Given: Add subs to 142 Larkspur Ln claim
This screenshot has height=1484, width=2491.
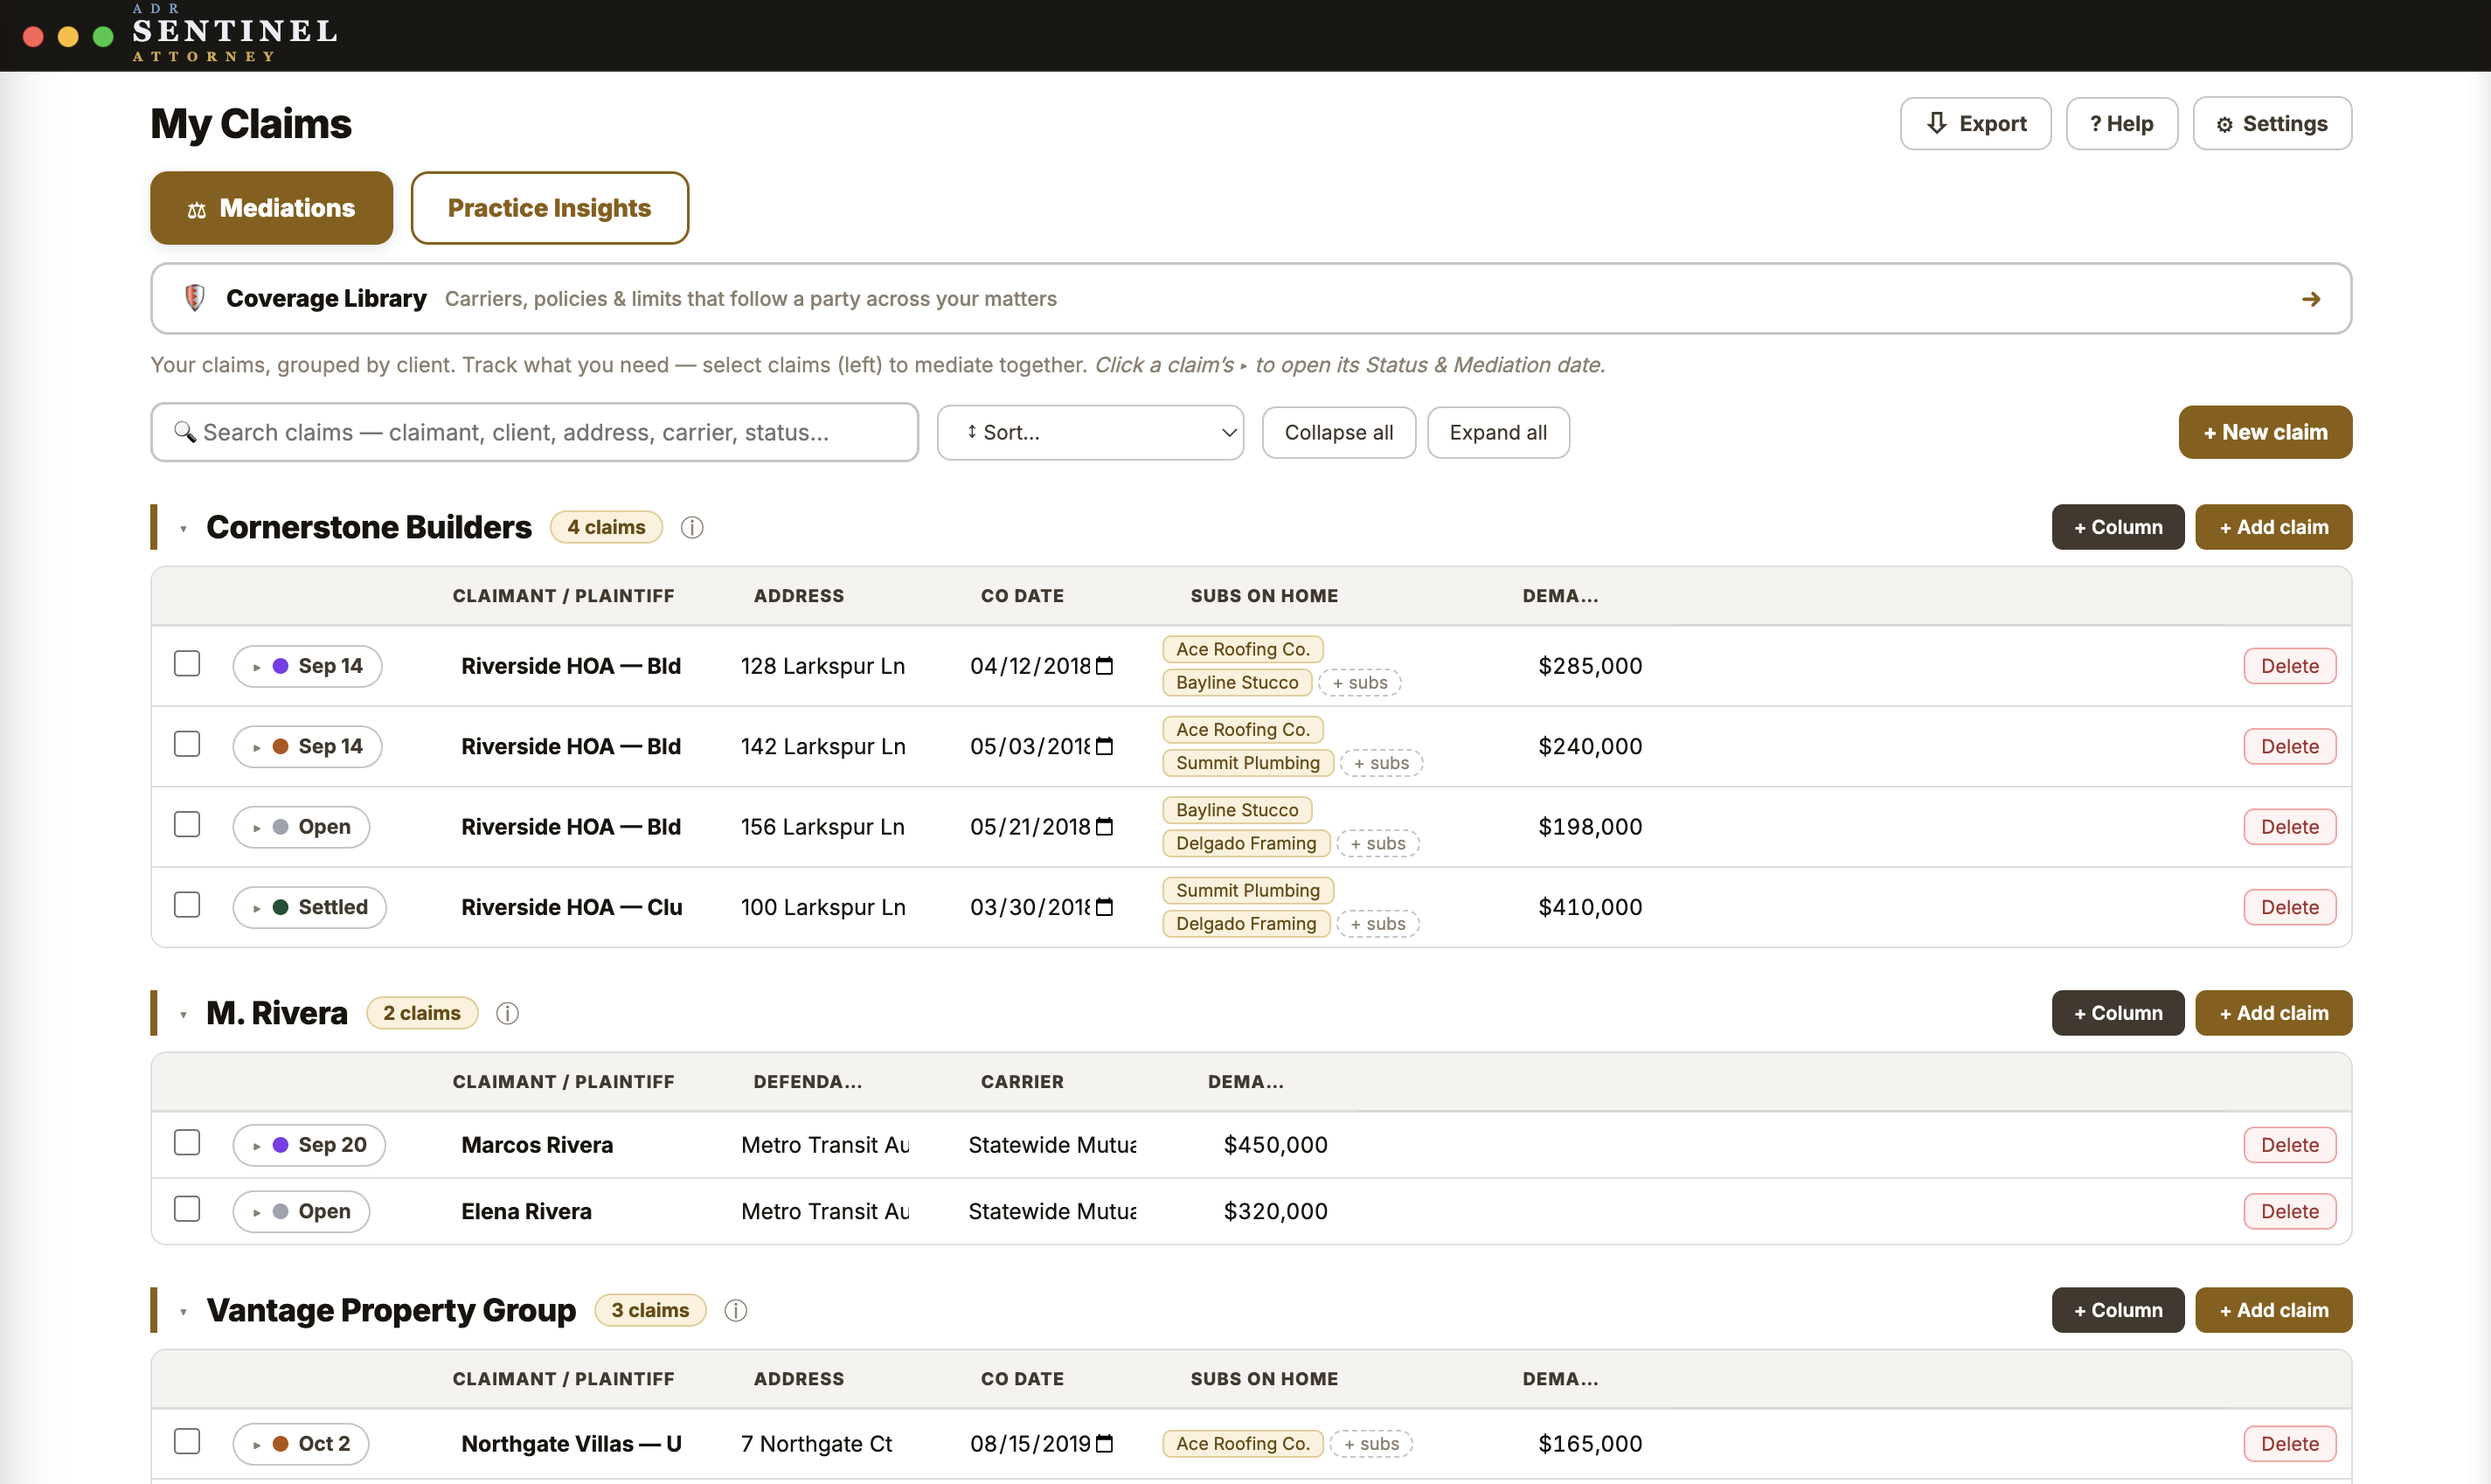Looking at the screenshot, I should pyautogui.click(x=1381, y=763).
